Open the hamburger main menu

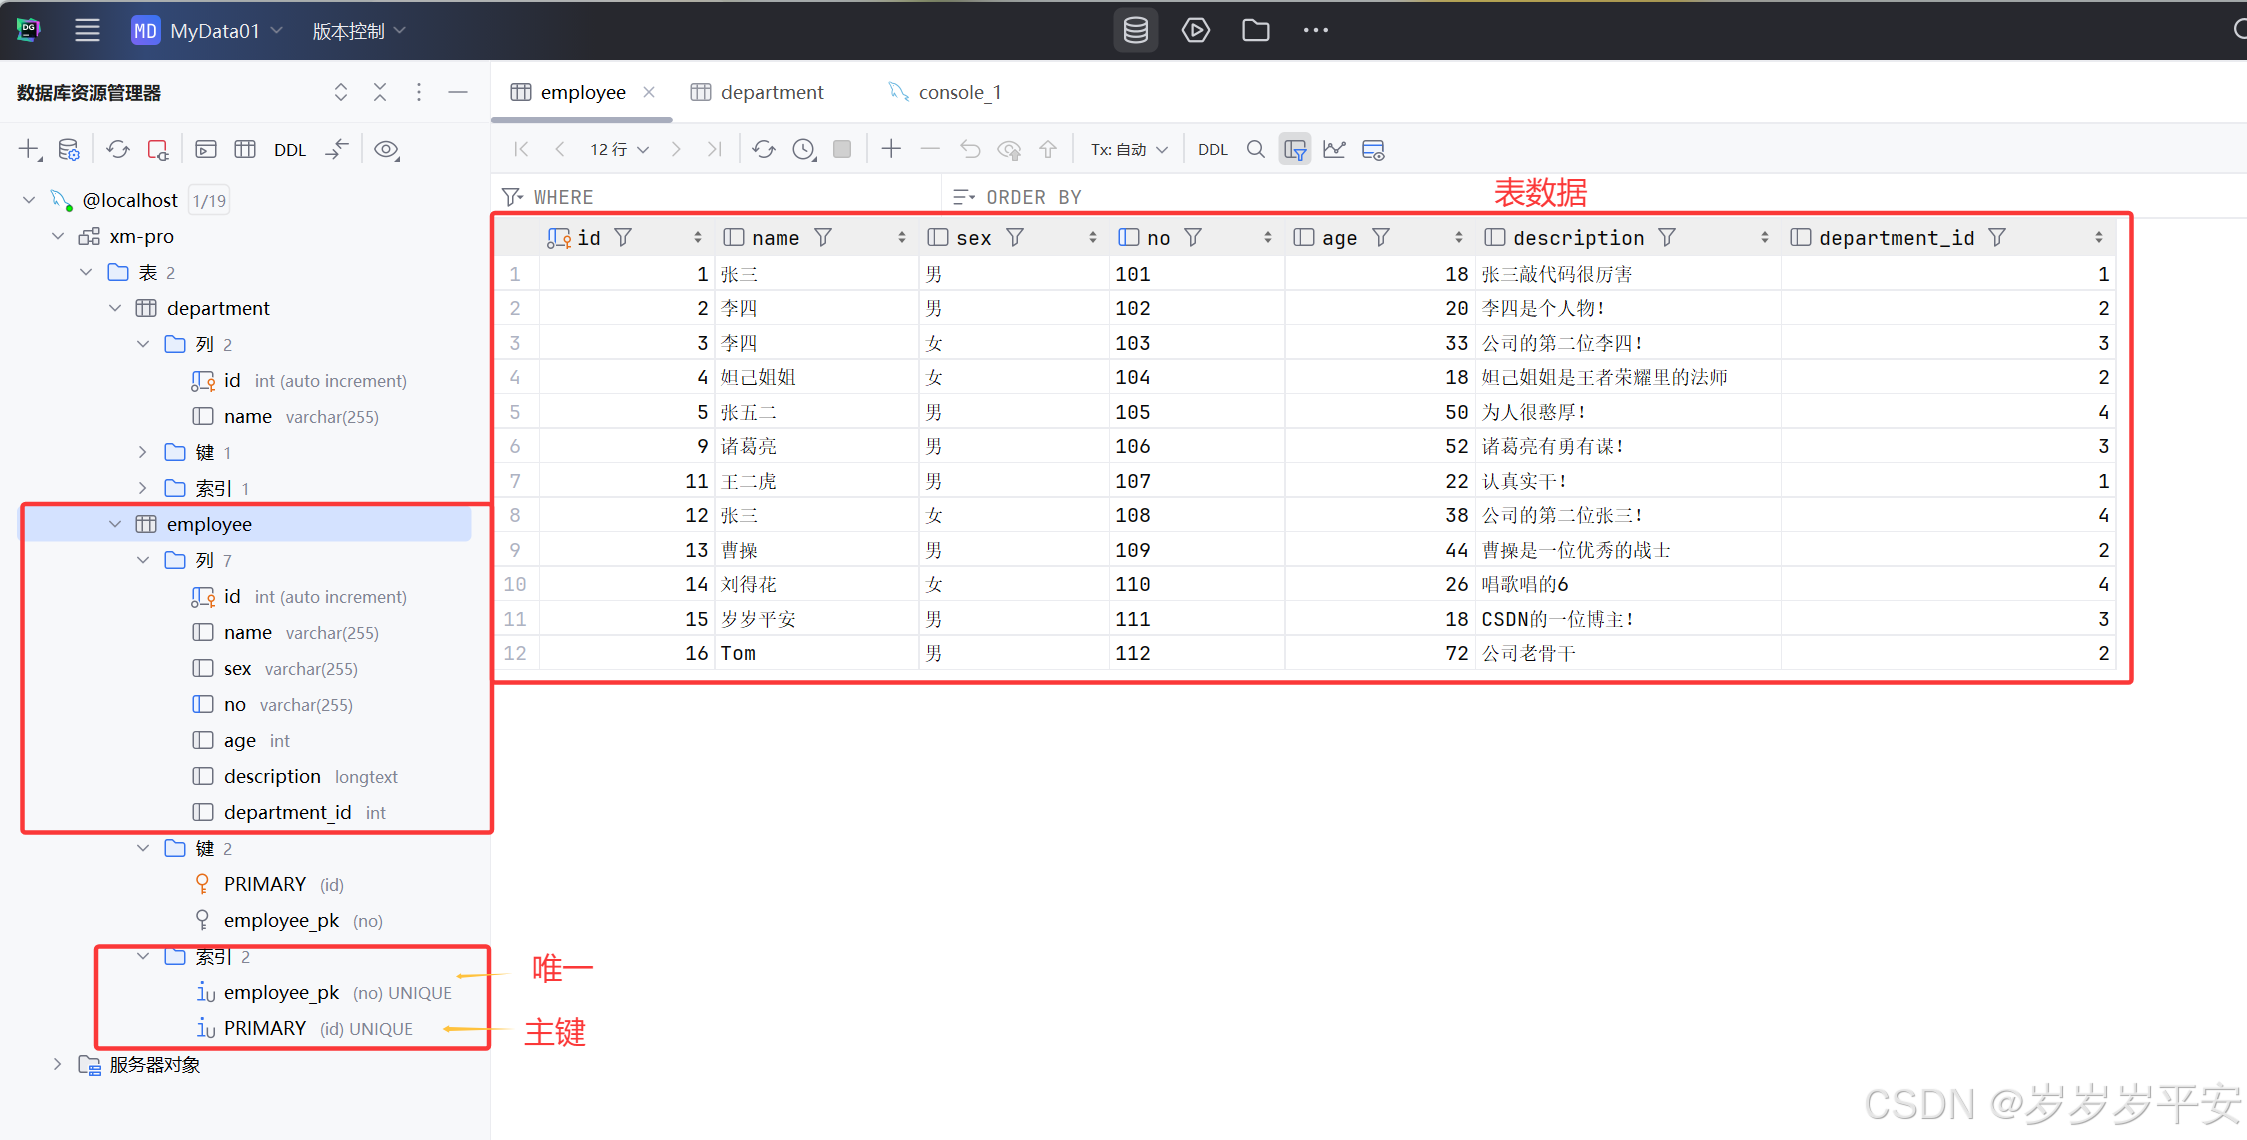87,30
